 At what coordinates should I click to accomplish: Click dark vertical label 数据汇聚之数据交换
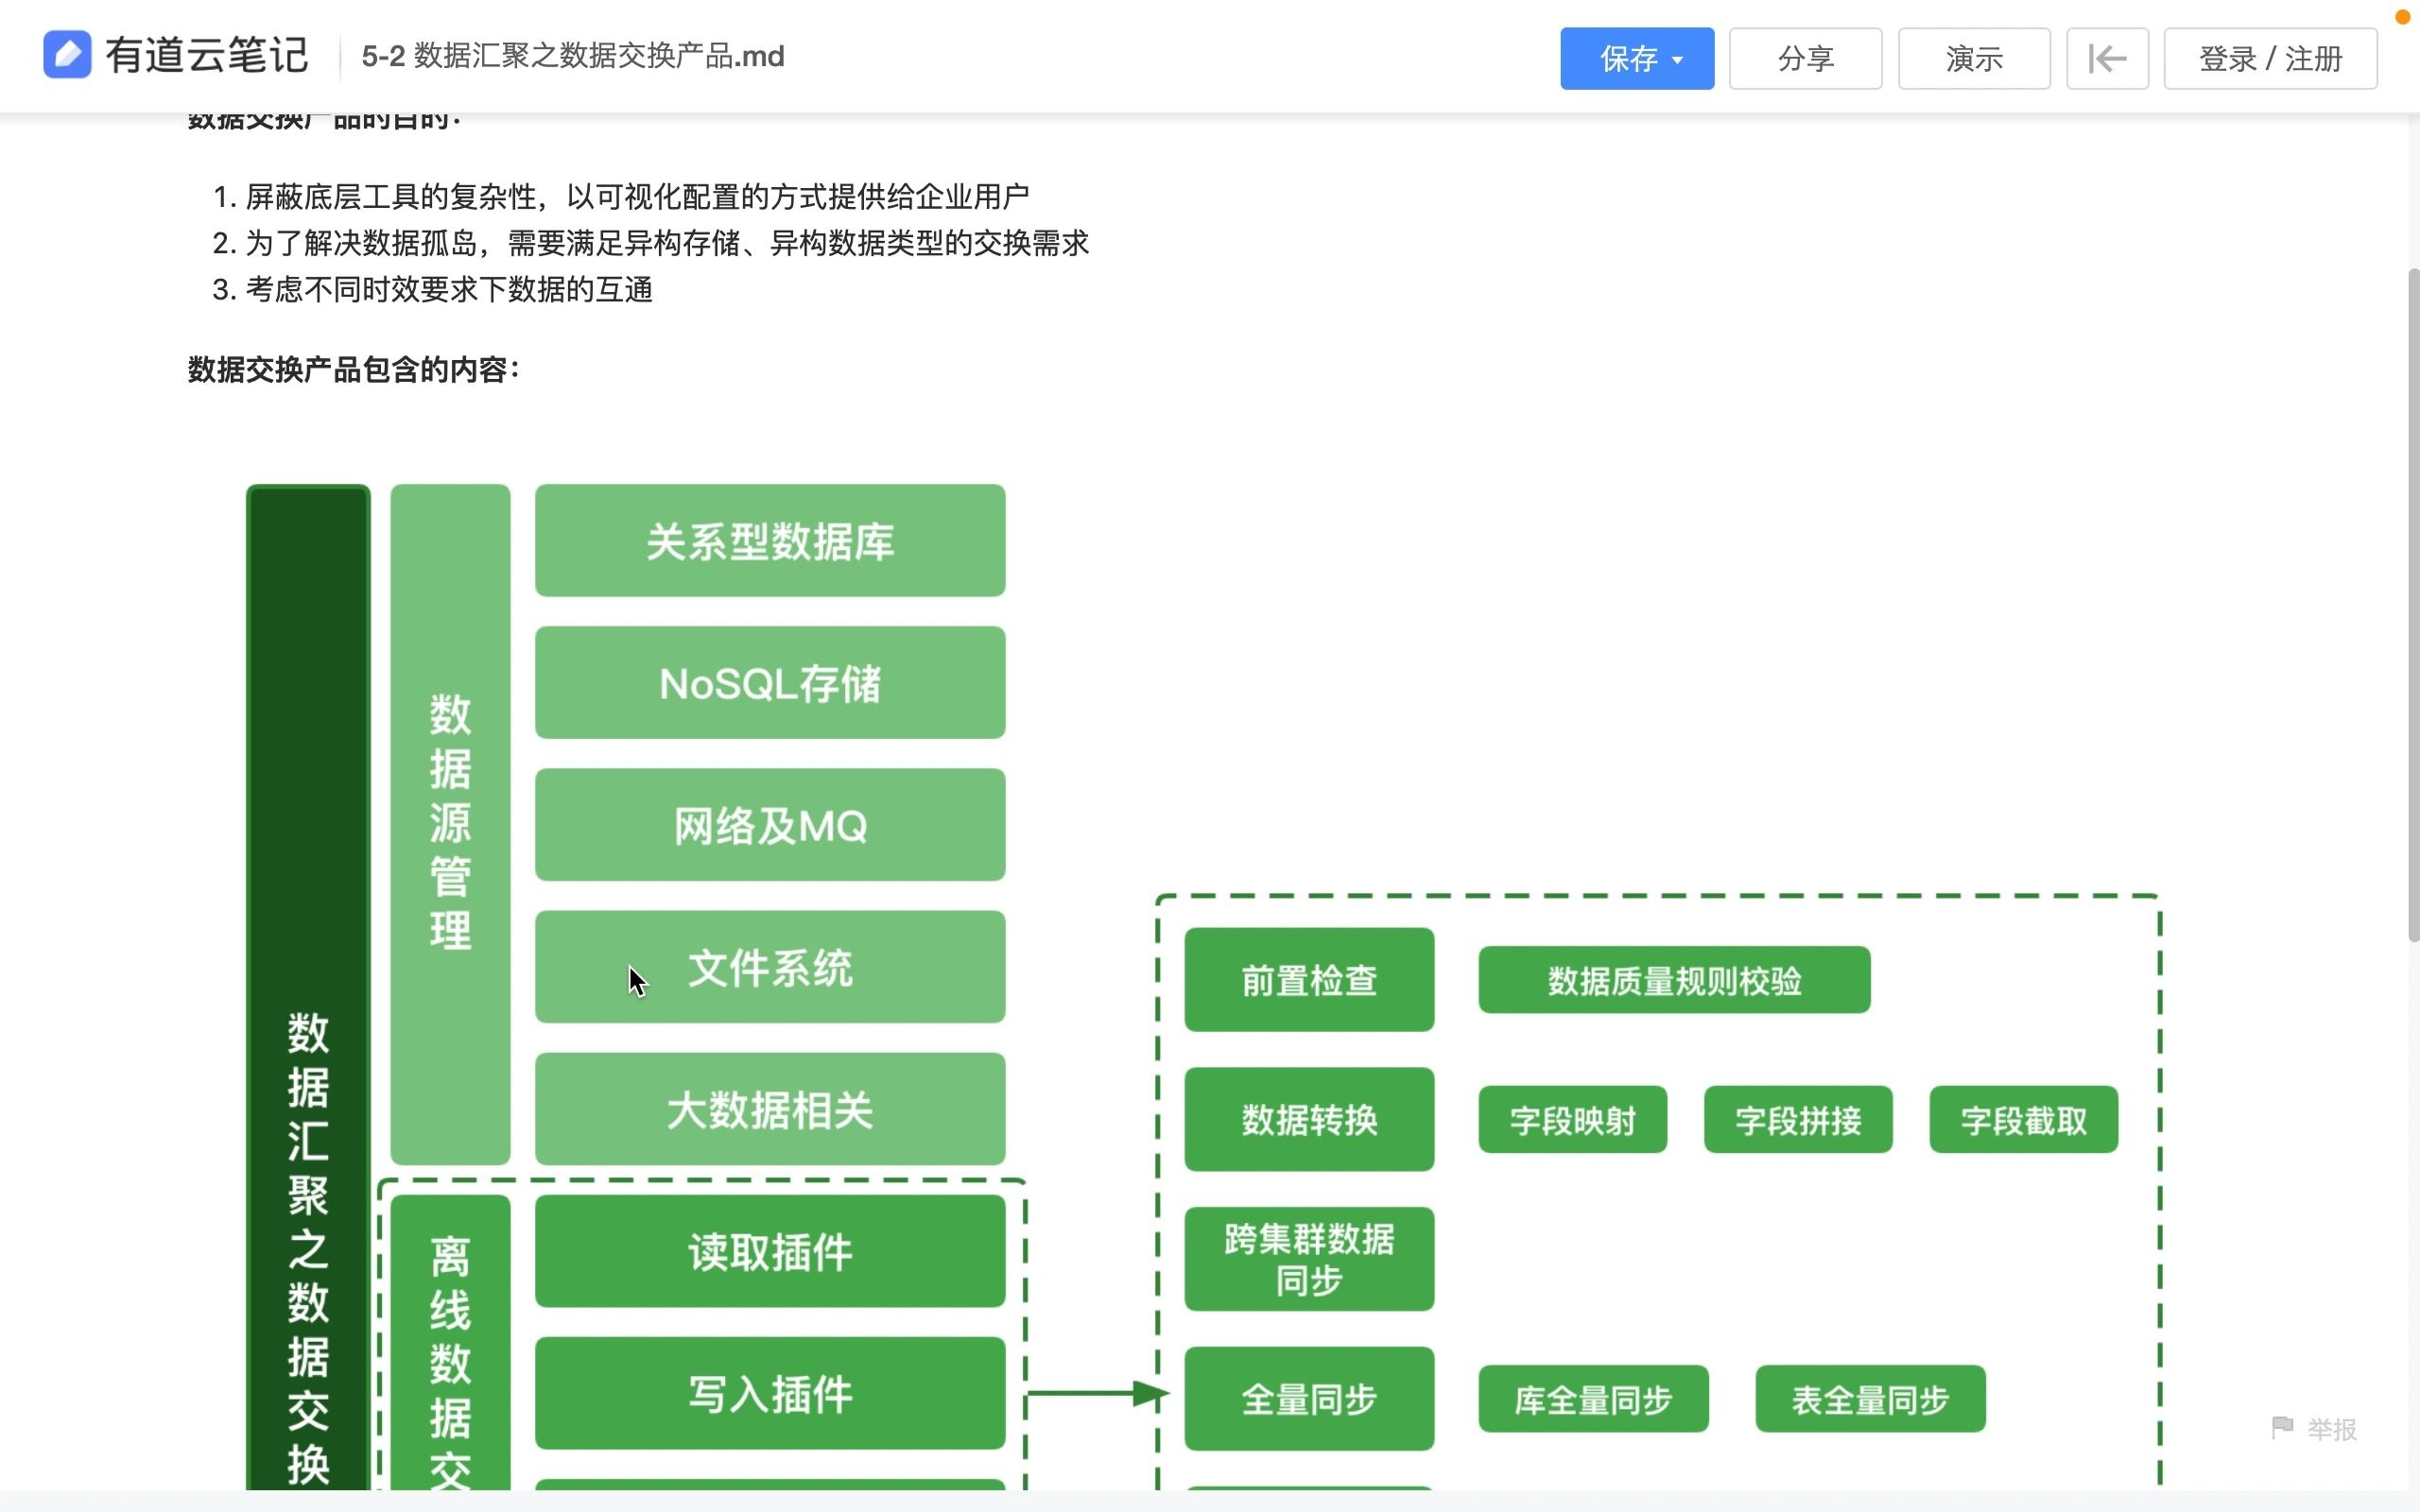point(308,988)
